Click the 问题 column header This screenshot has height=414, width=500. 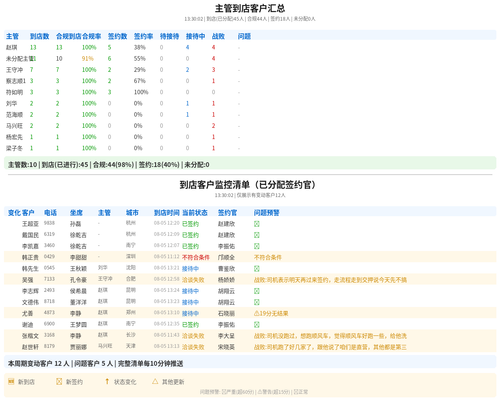(244, 36)
